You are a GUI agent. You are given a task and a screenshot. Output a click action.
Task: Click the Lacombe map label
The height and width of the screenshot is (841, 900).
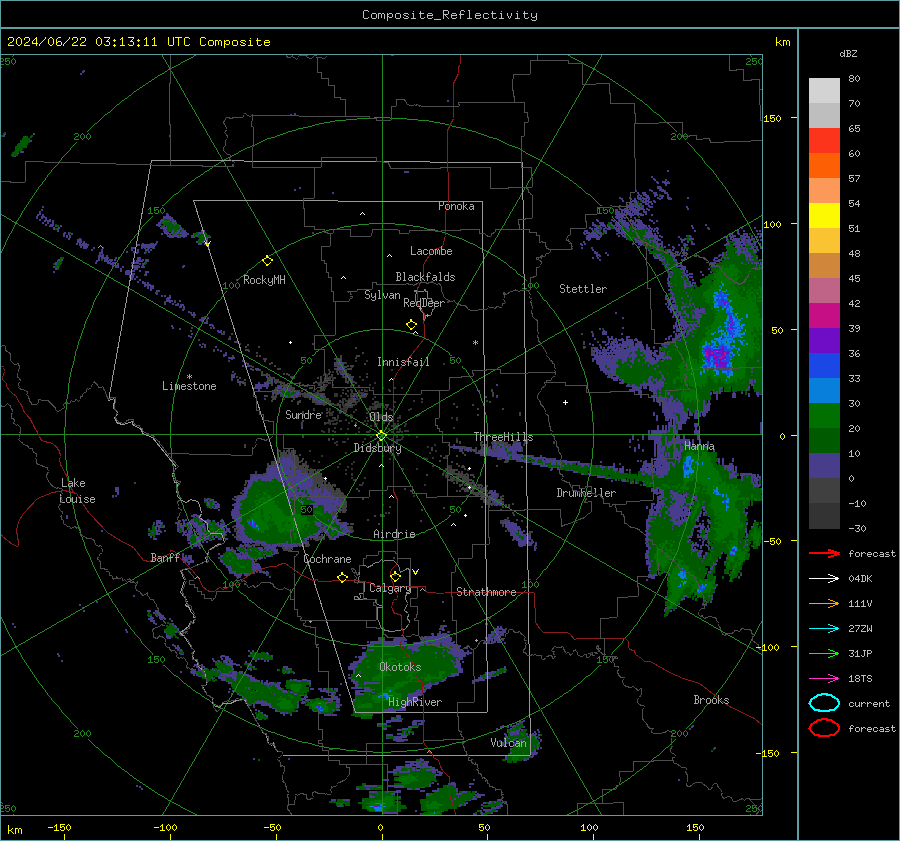[431, 251]
